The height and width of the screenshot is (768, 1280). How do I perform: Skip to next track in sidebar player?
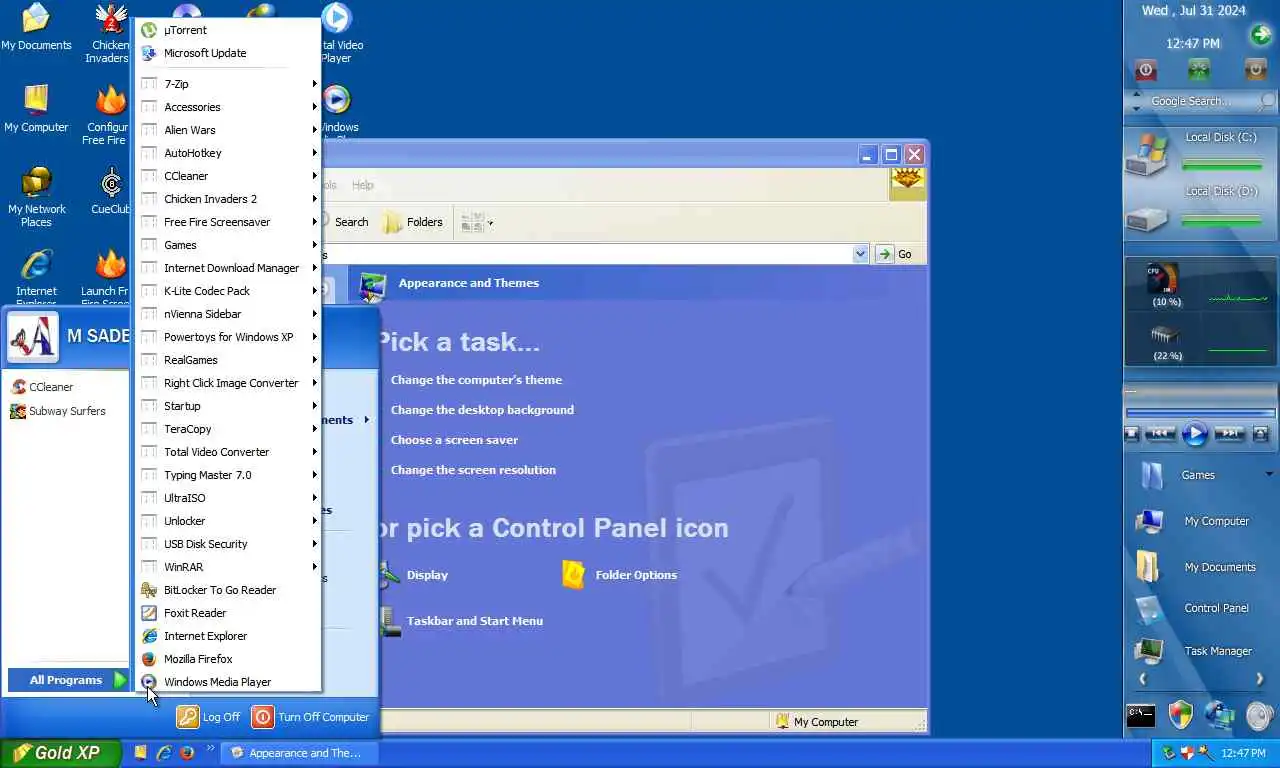(1229, 434)
